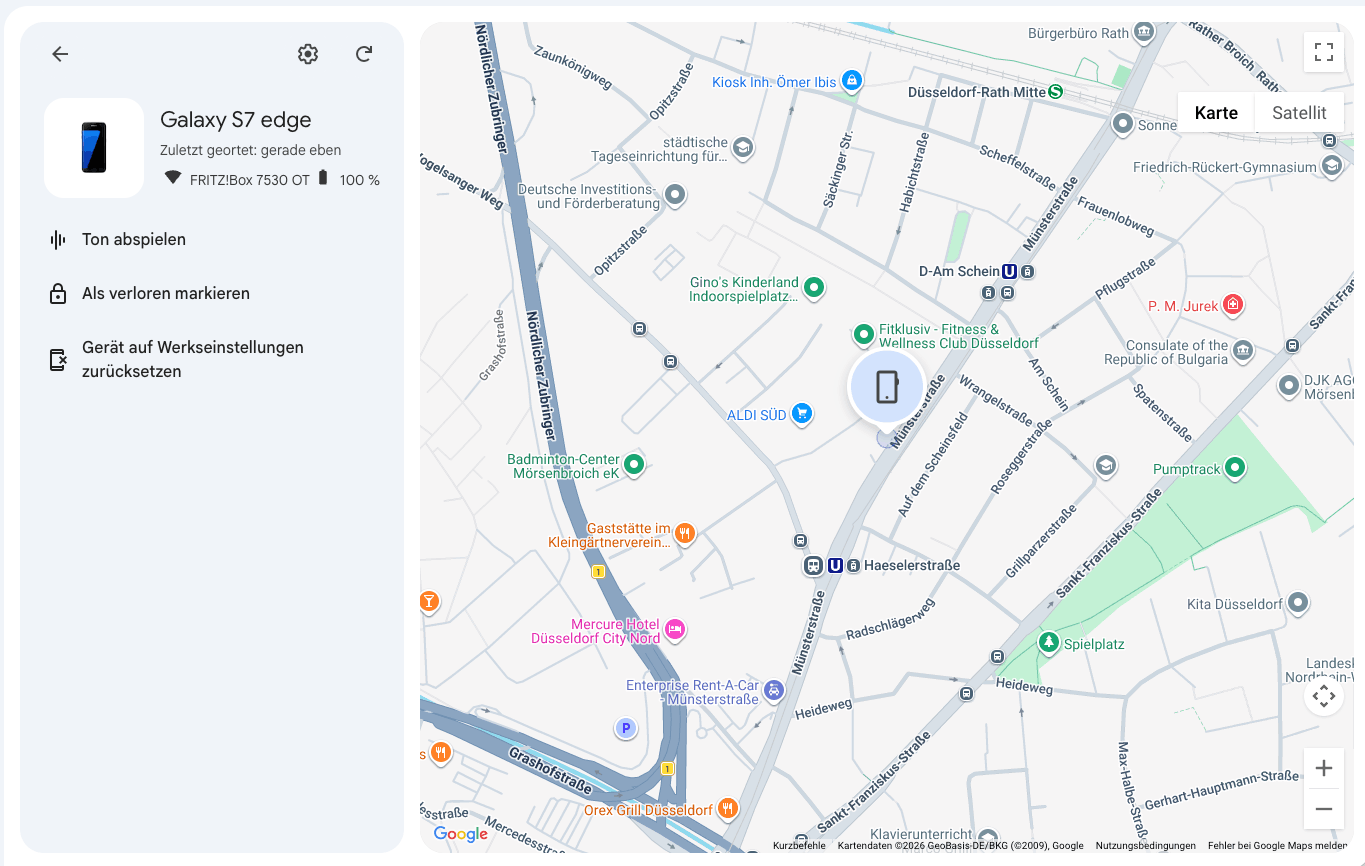Click FRITZ!Box 7530 OT network text
Screen dimensions: 1365x866
(x=250, y=180)
